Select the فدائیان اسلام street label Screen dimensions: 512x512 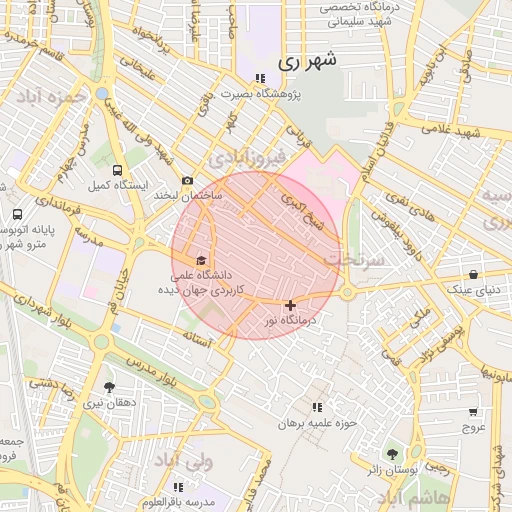pos(378,153)
